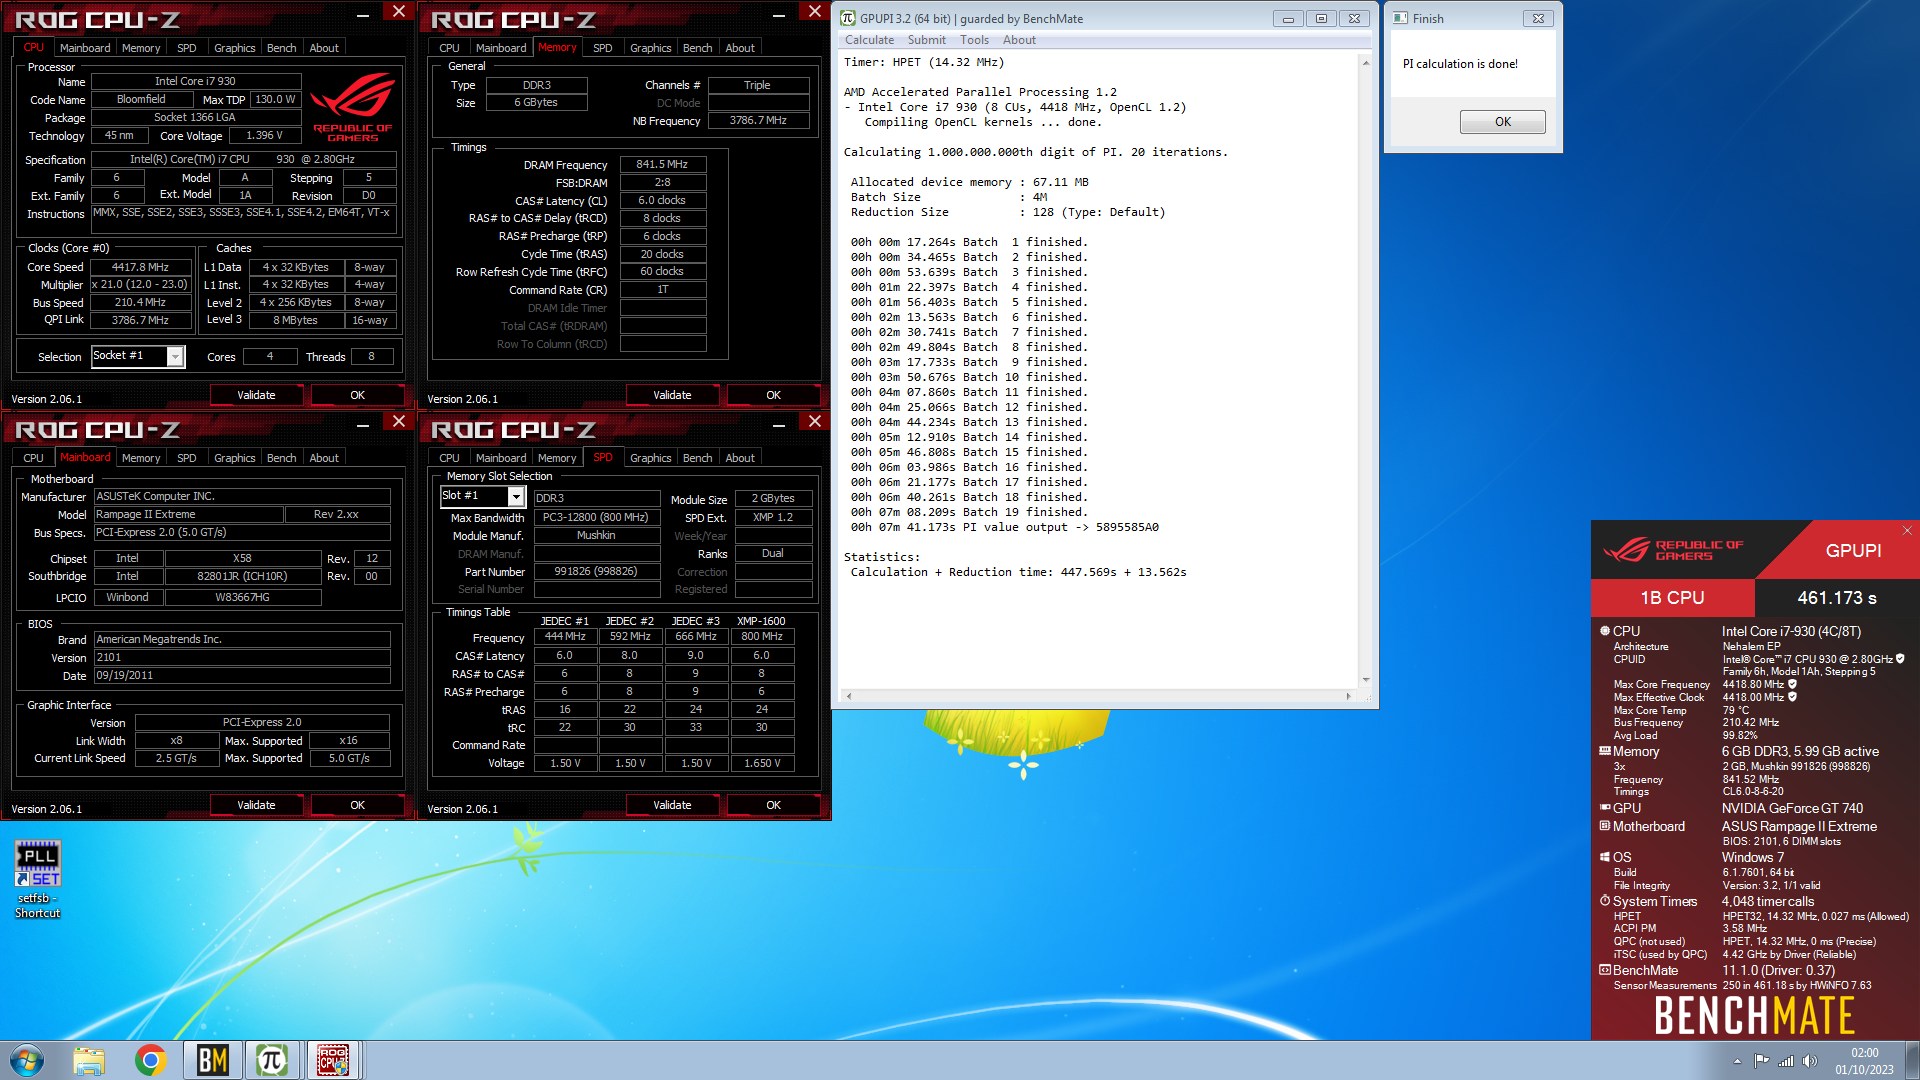Click OK in the Memory-tab CPU-Z window
Viewport: 1920px width, 1080px height.
click(x=773, y=395)
